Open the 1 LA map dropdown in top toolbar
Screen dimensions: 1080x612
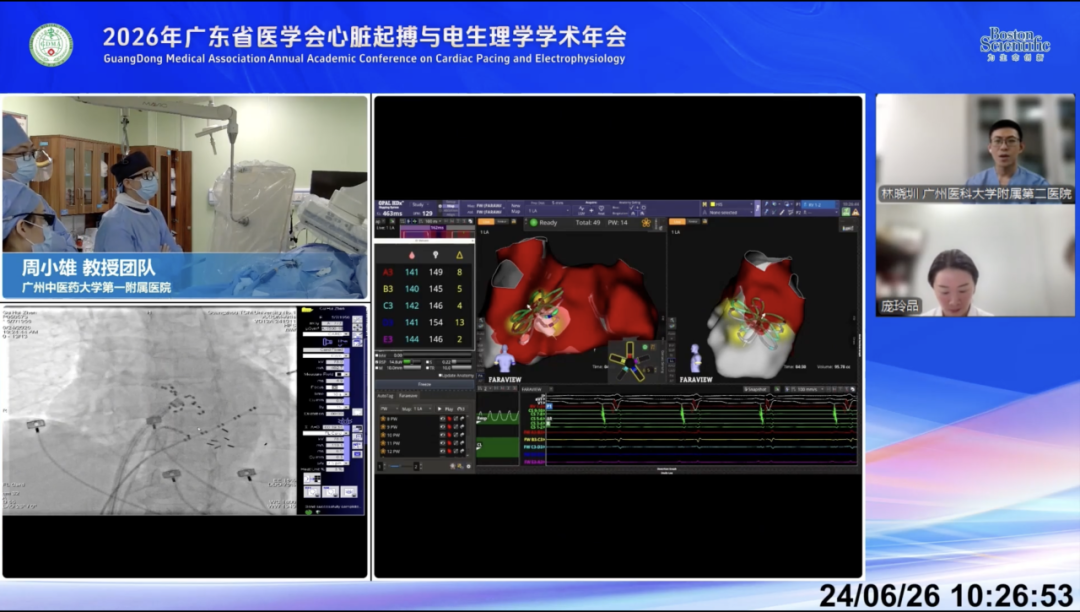pyautogui.click(x=548, y=211)
